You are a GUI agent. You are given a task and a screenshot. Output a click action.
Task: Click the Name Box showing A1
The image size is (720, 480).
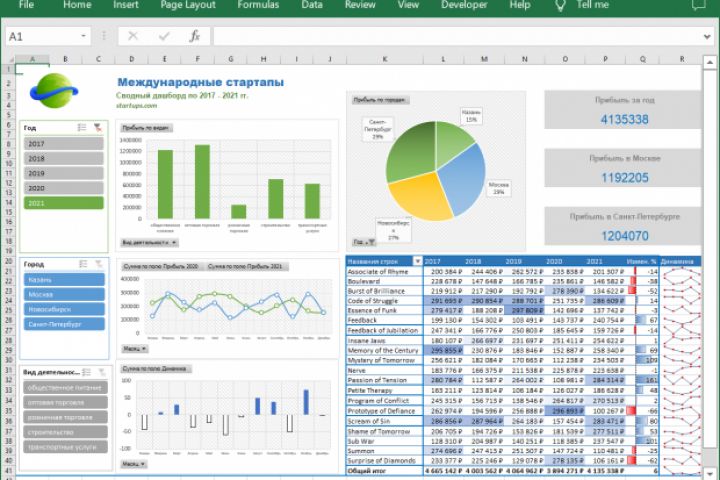42,36
